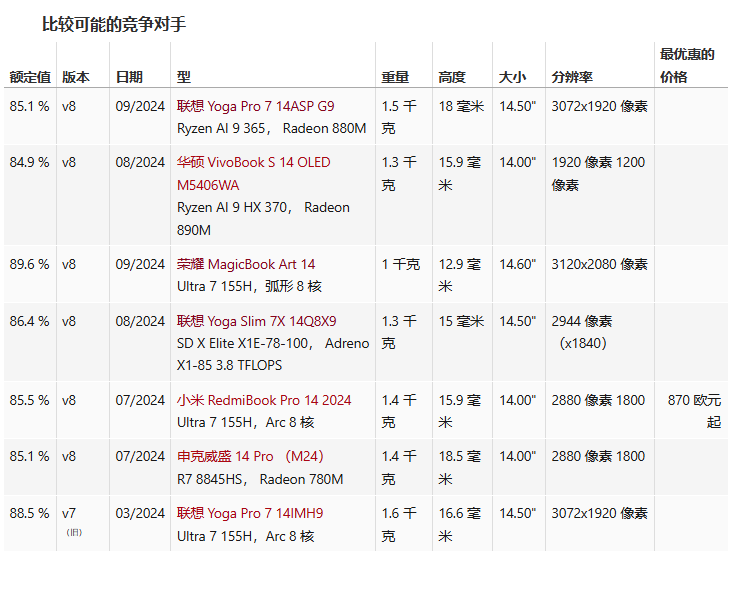Click the 版本 column header
The width and height of the screenshot is (736, 603).
click(x=76, y=77)
